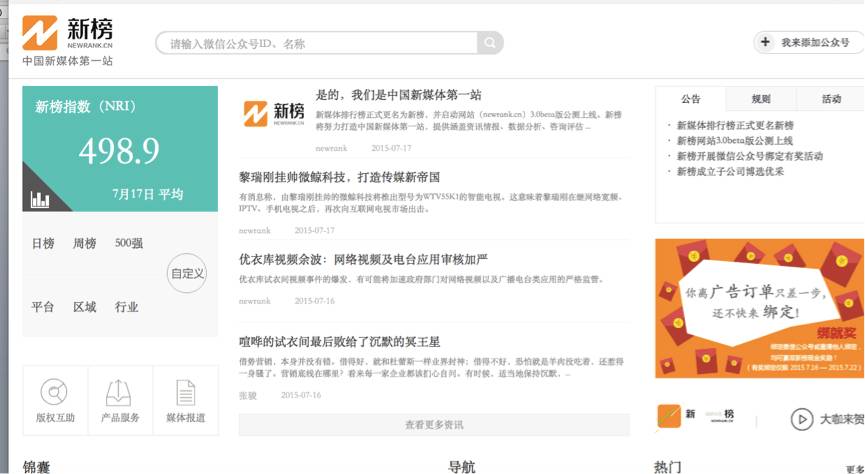Click the orange 广告订单 binding banner

(x=759, y=308)
